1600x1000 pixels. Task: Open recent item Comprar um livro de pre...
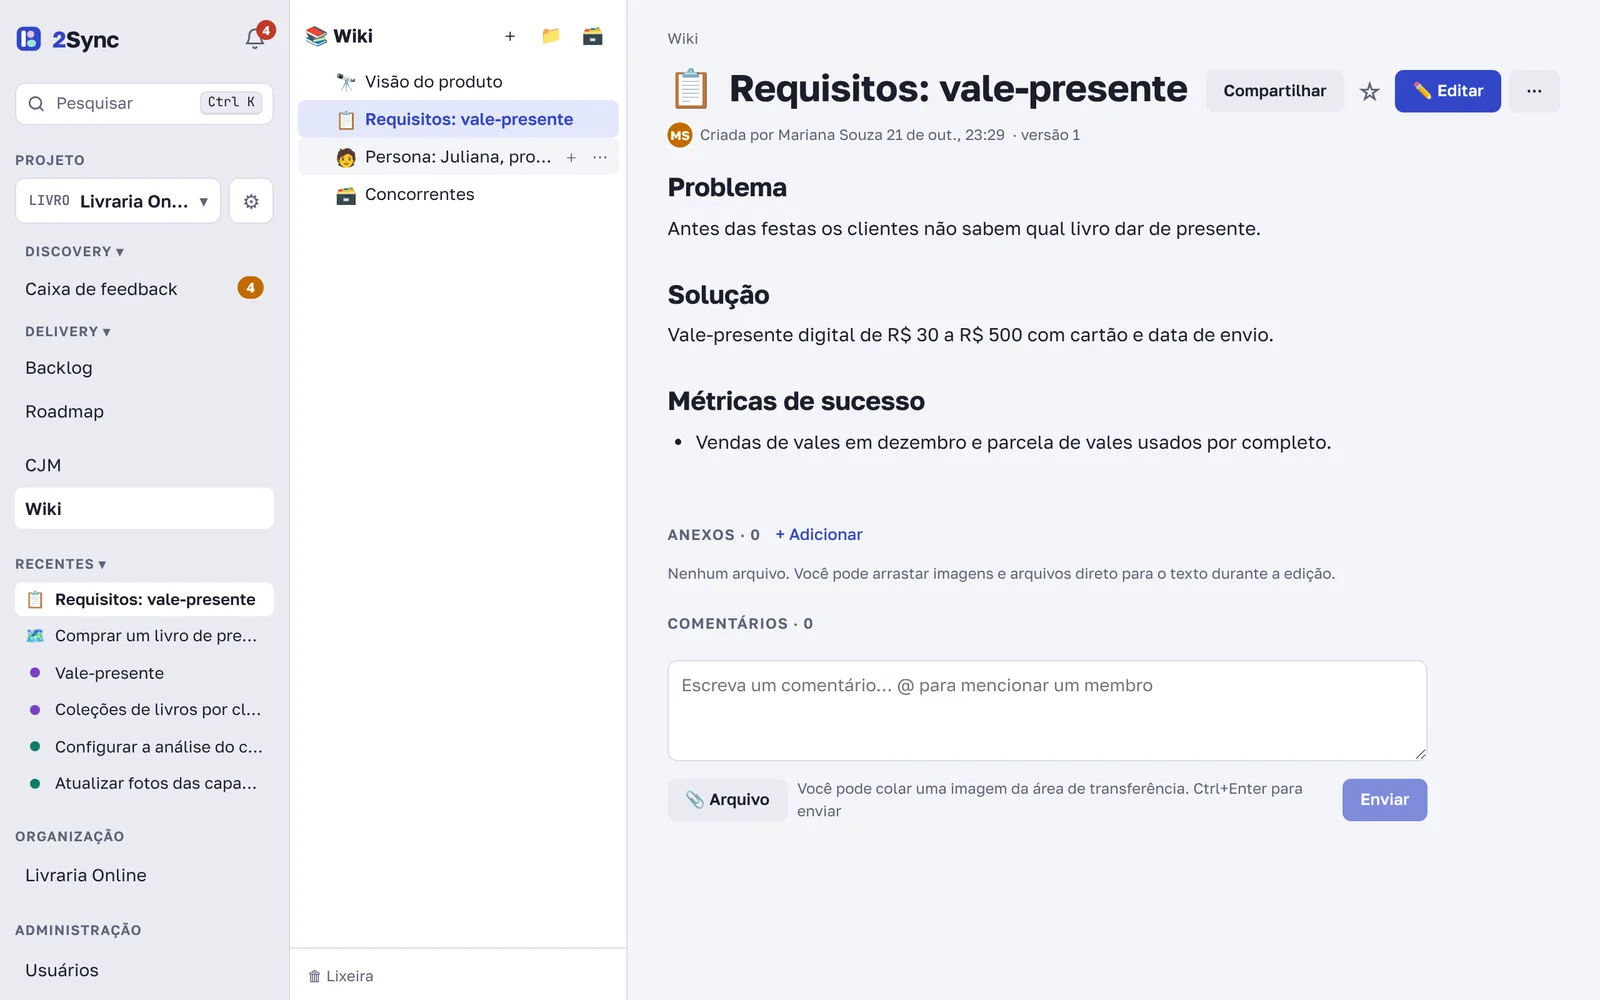[x=144, y=636]
